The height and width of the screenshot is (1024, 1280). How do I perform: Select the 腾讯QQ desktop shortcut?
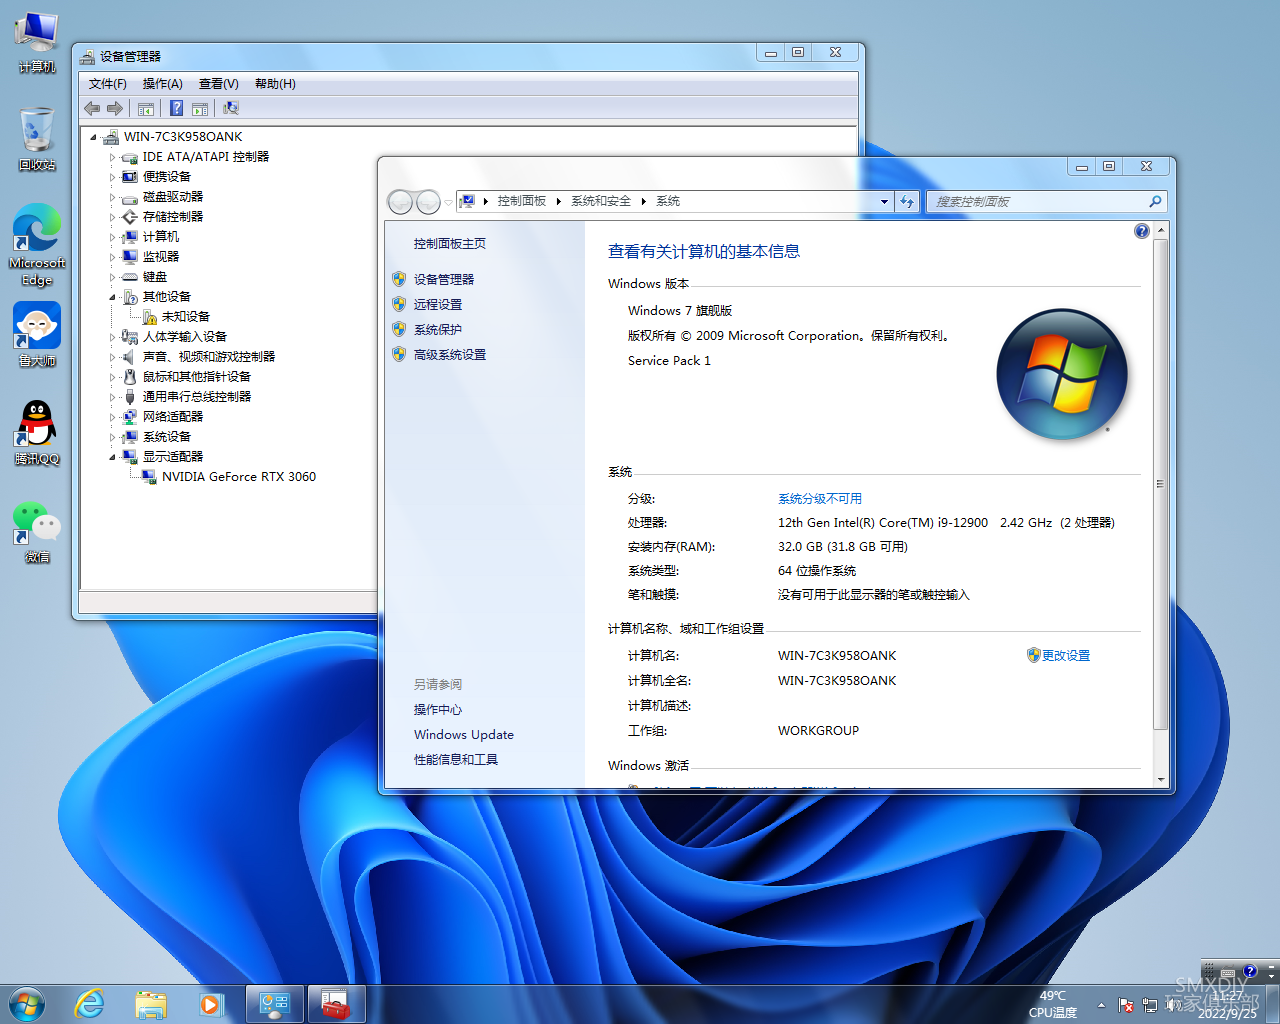coord(37,433)
